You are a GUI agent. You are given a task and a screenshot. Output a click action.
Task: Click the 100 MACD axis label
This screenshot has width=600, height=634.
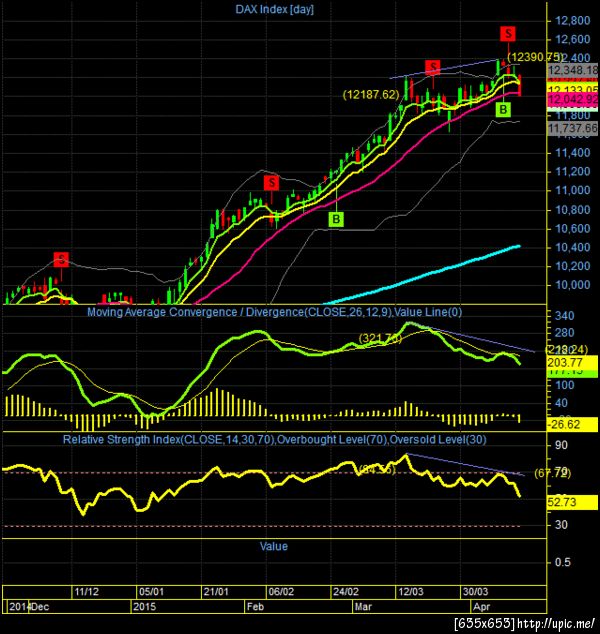tap(564, 385)
